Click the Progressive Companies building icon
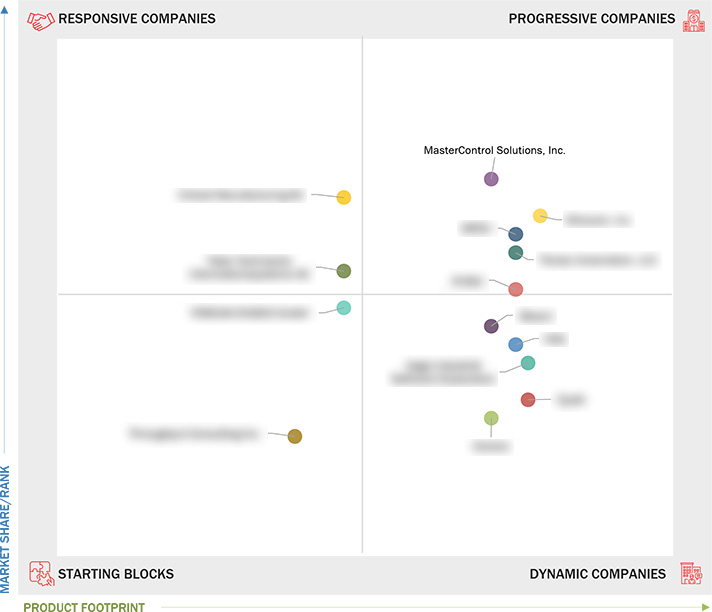Viewport: 712px width, 612px height. coord(694,20)
